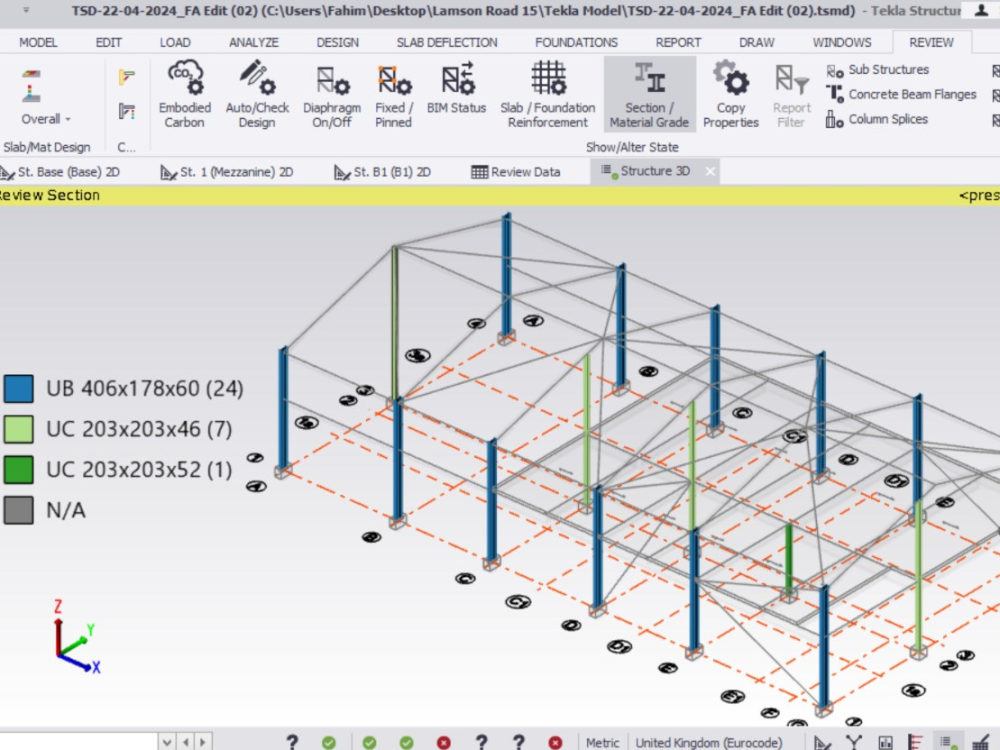Select Sub Structures option
Image resolution: width=1000 pixels, height=750 pixels.
click(878, 70)
